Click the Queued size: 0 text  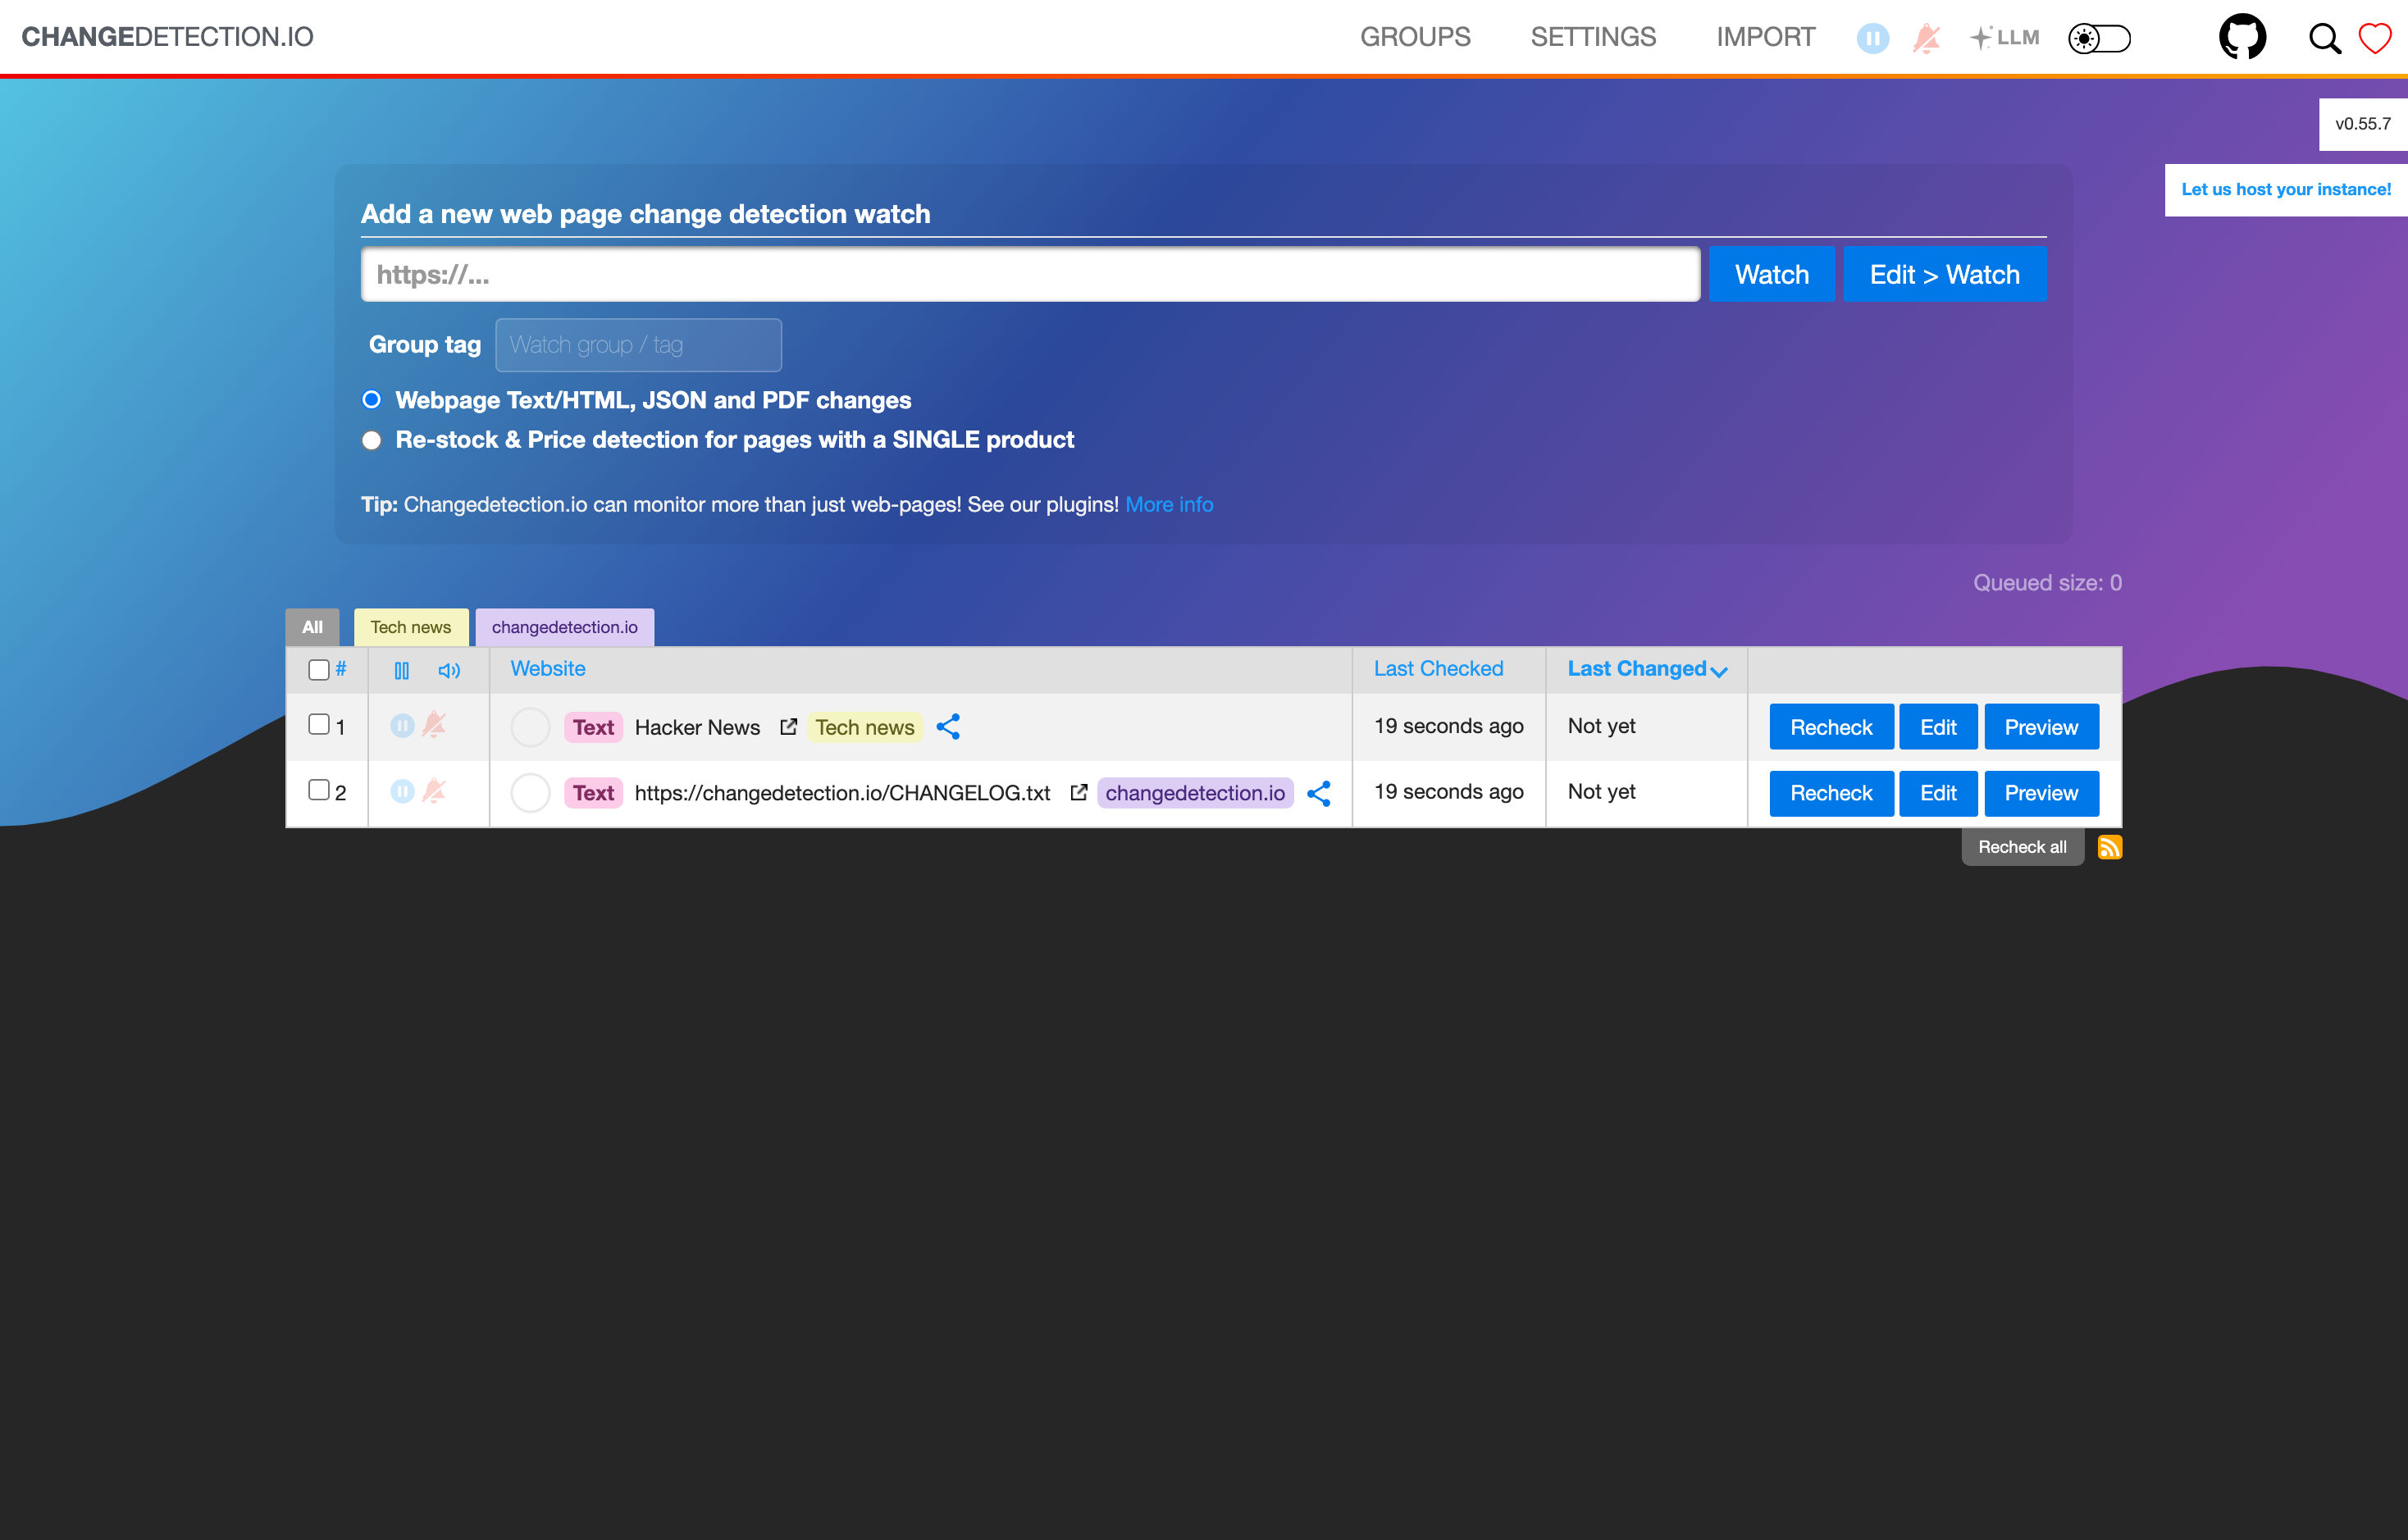click(x=2047, y=582)
